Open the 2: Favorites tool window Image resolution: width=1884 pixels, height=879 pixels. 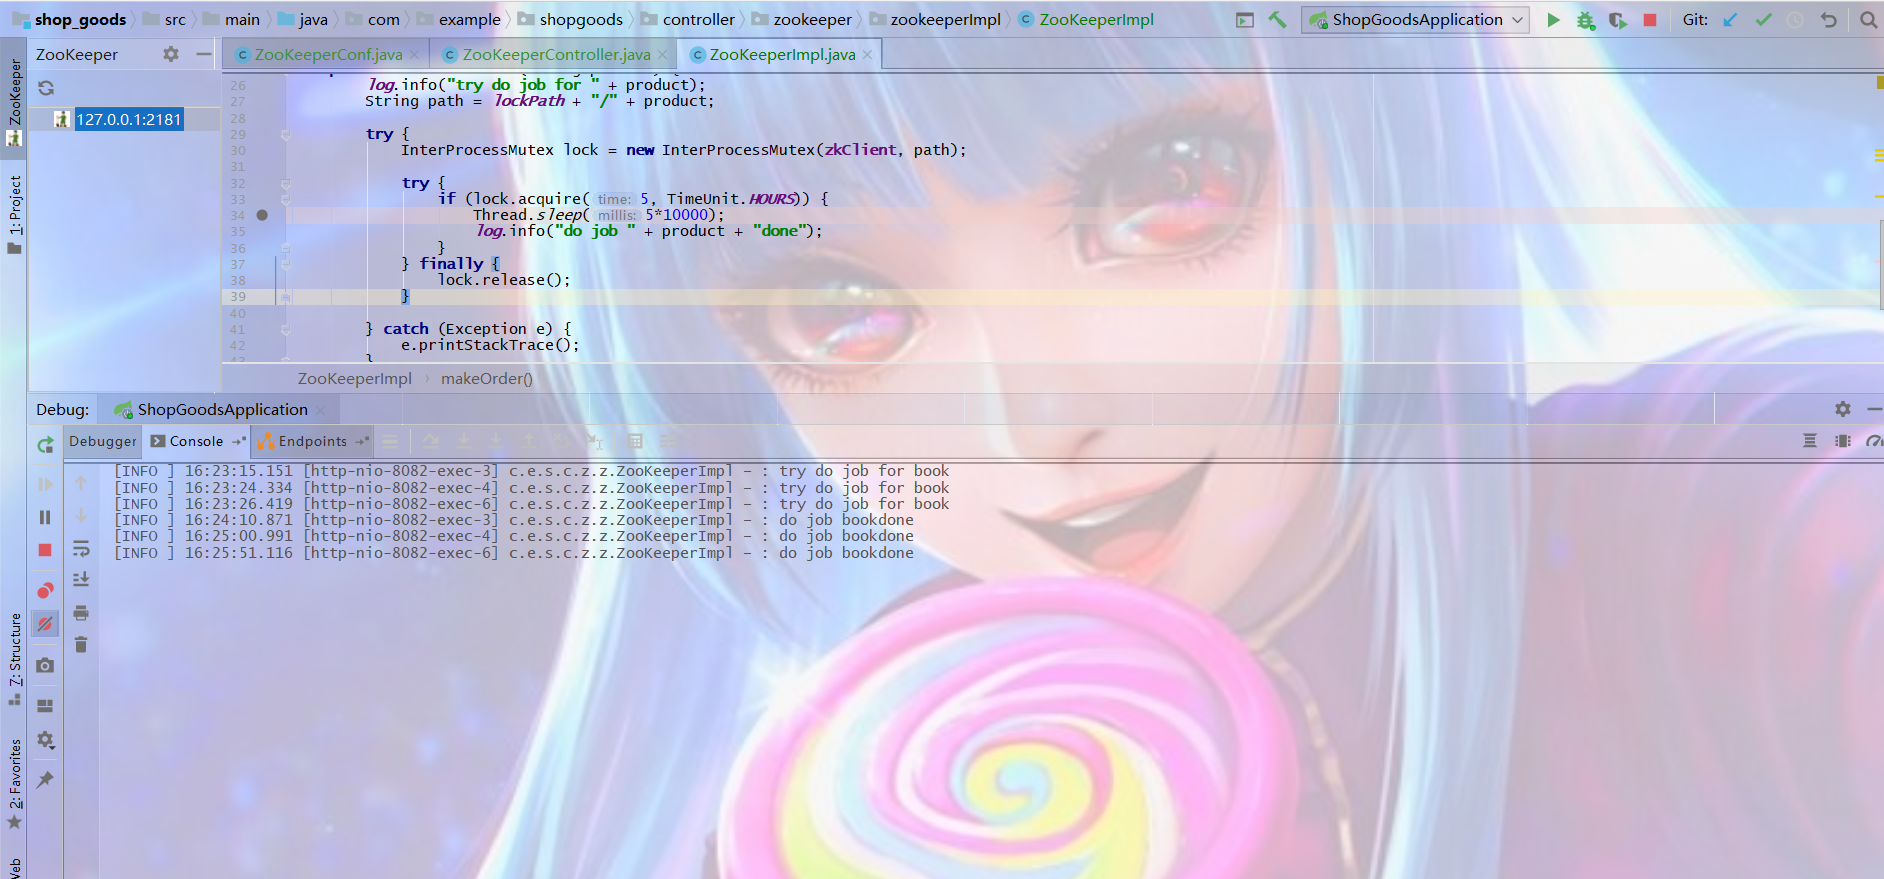(x=14, y=784)
